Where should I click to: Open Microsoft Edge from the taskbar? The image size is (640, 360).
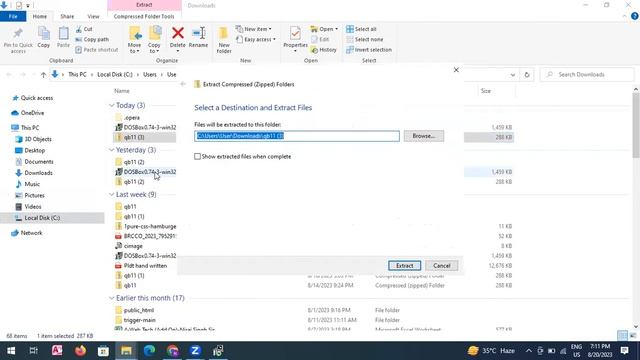tap(149, 351)
